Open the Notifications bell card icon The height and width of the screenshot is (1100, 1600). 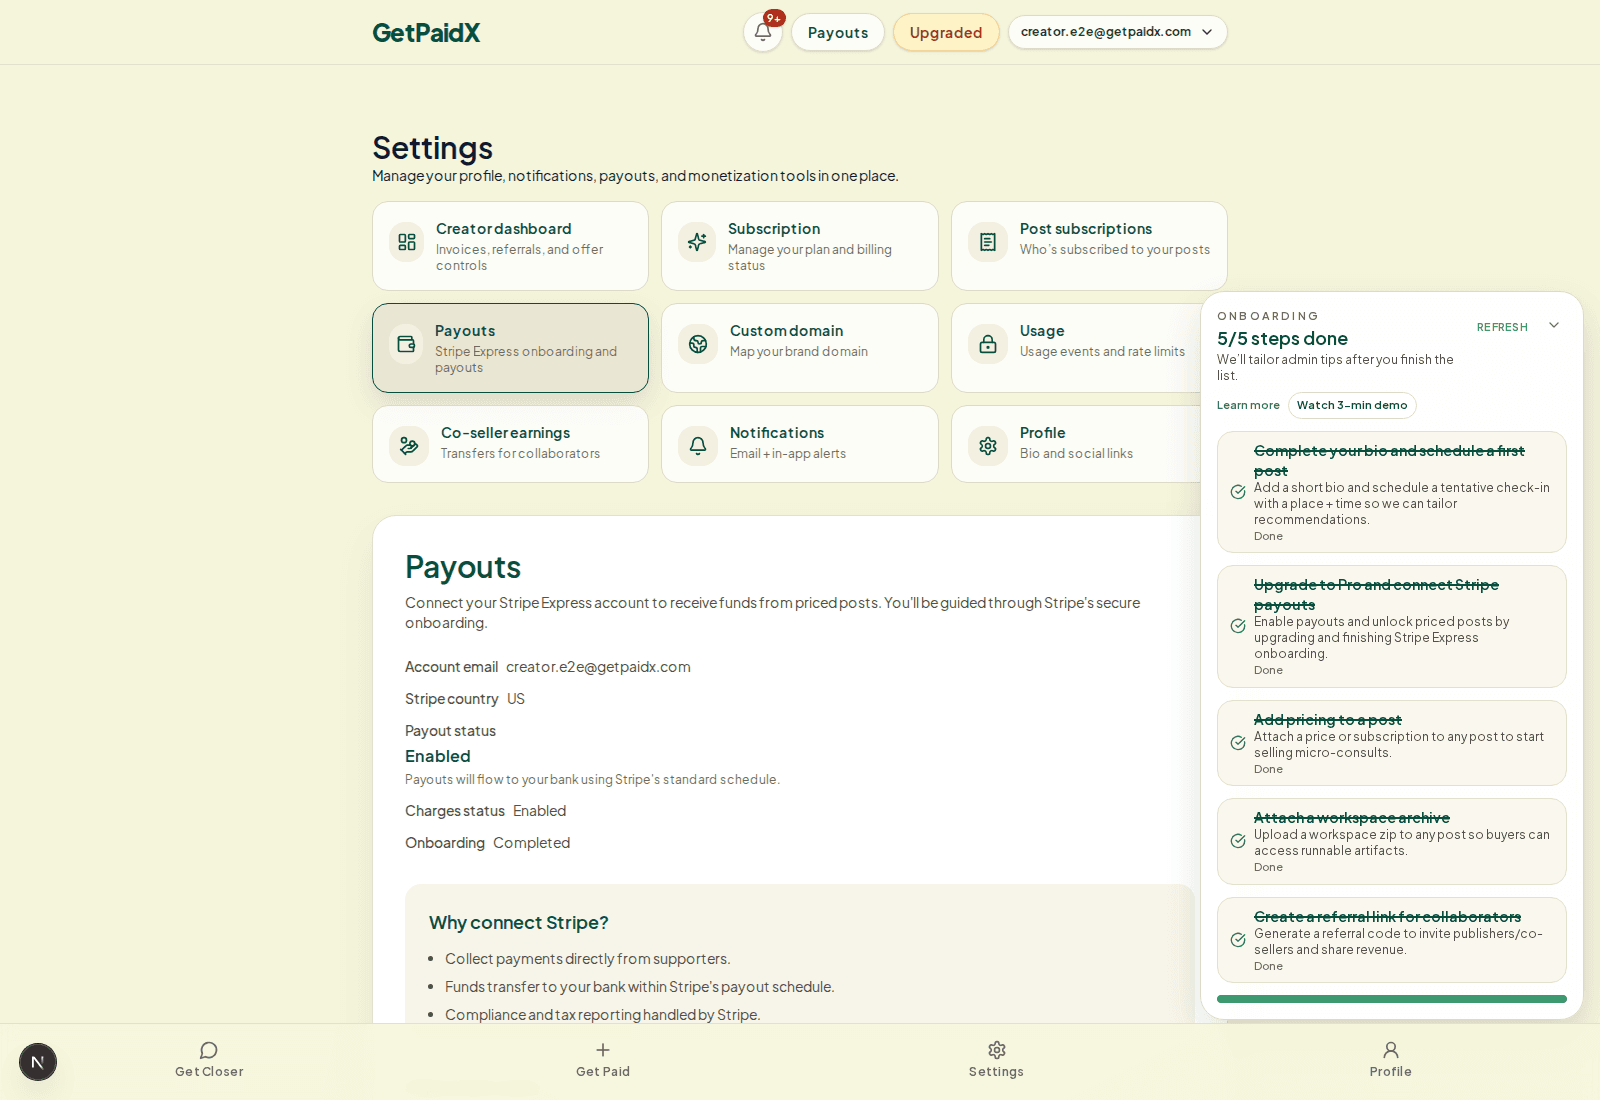coord(697,446)
